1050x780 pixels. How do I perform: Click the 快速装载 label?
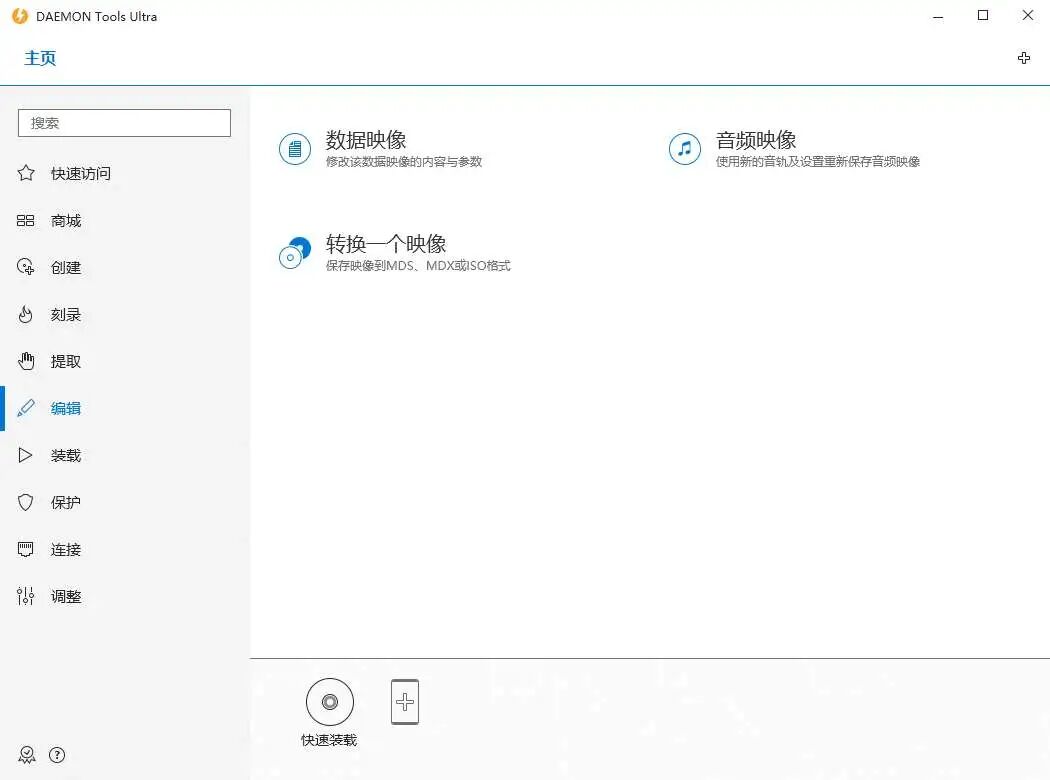click(x=329, y=740)
